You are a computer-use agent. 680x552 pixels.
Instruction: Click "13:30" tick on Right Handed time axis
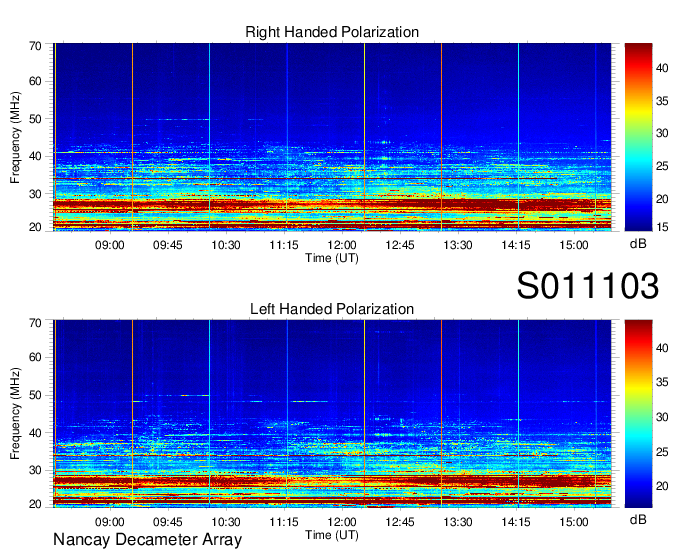pos(458,245)
